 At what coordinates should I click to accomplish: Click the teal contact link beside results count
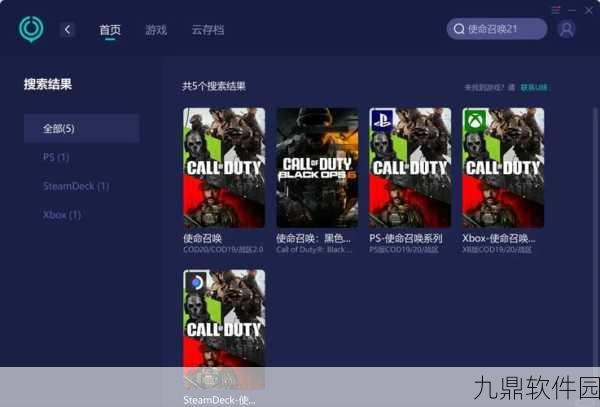tap(533, 88)
